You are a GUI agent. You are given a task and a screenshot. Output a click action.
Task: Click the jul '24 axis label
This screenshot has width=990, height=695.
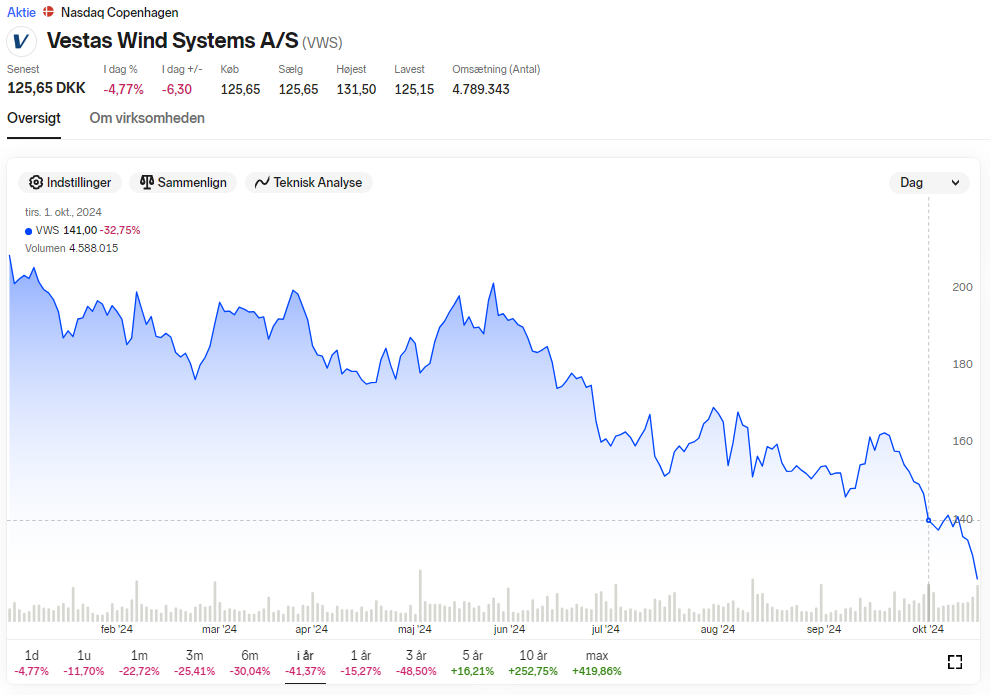[605, 629]
